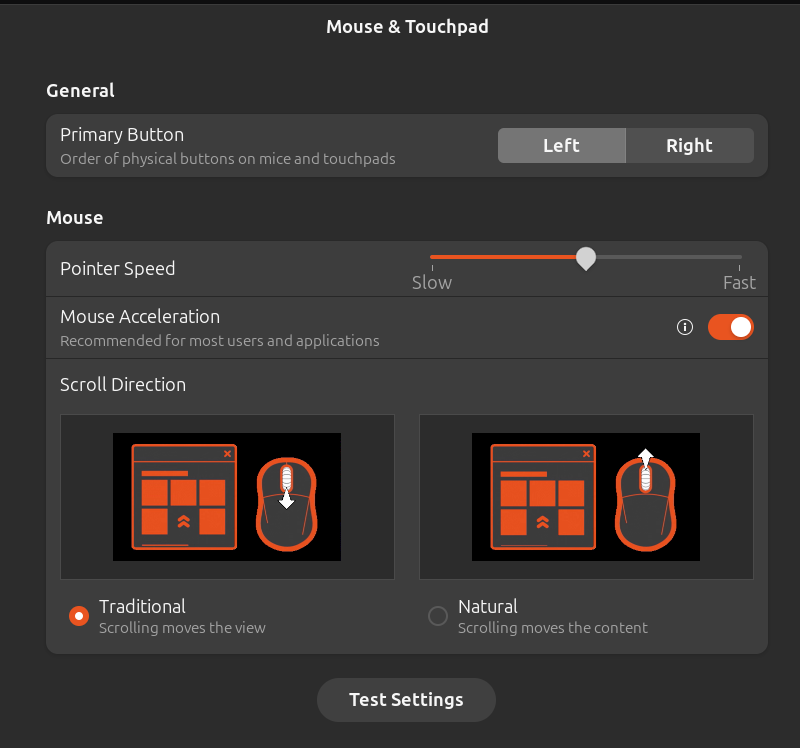
Task: Select the Natural scroll direction radio button
Action: tap(438, 616)
